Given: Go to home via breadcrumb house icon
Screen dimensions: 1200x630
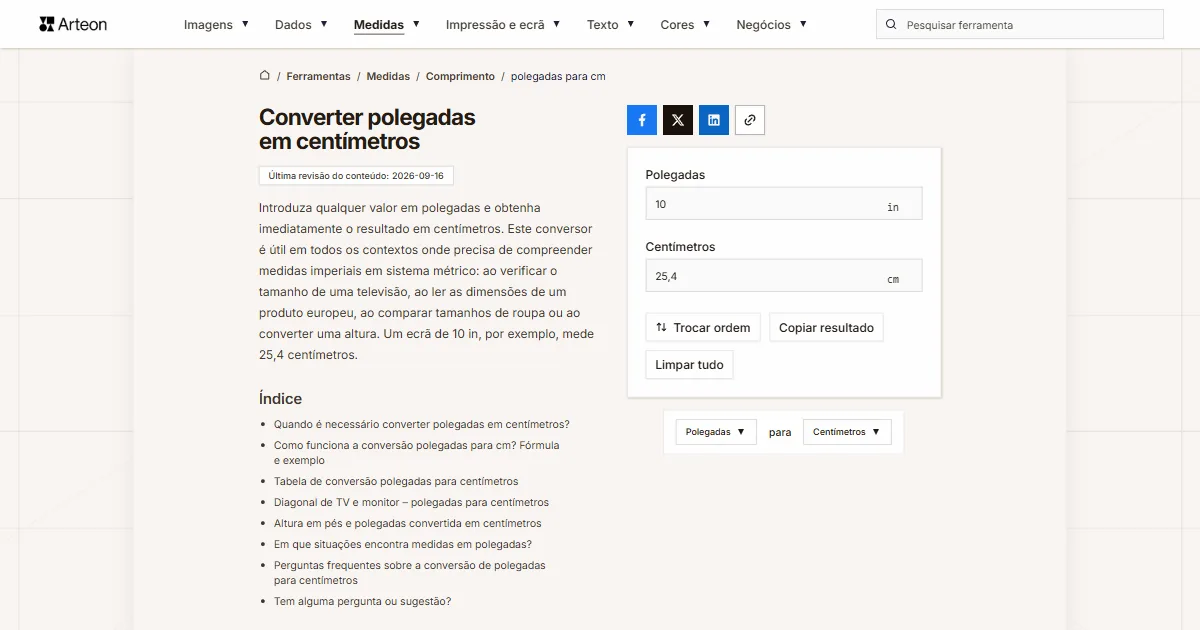Looking at the screenshot, I should click(265, 76).
